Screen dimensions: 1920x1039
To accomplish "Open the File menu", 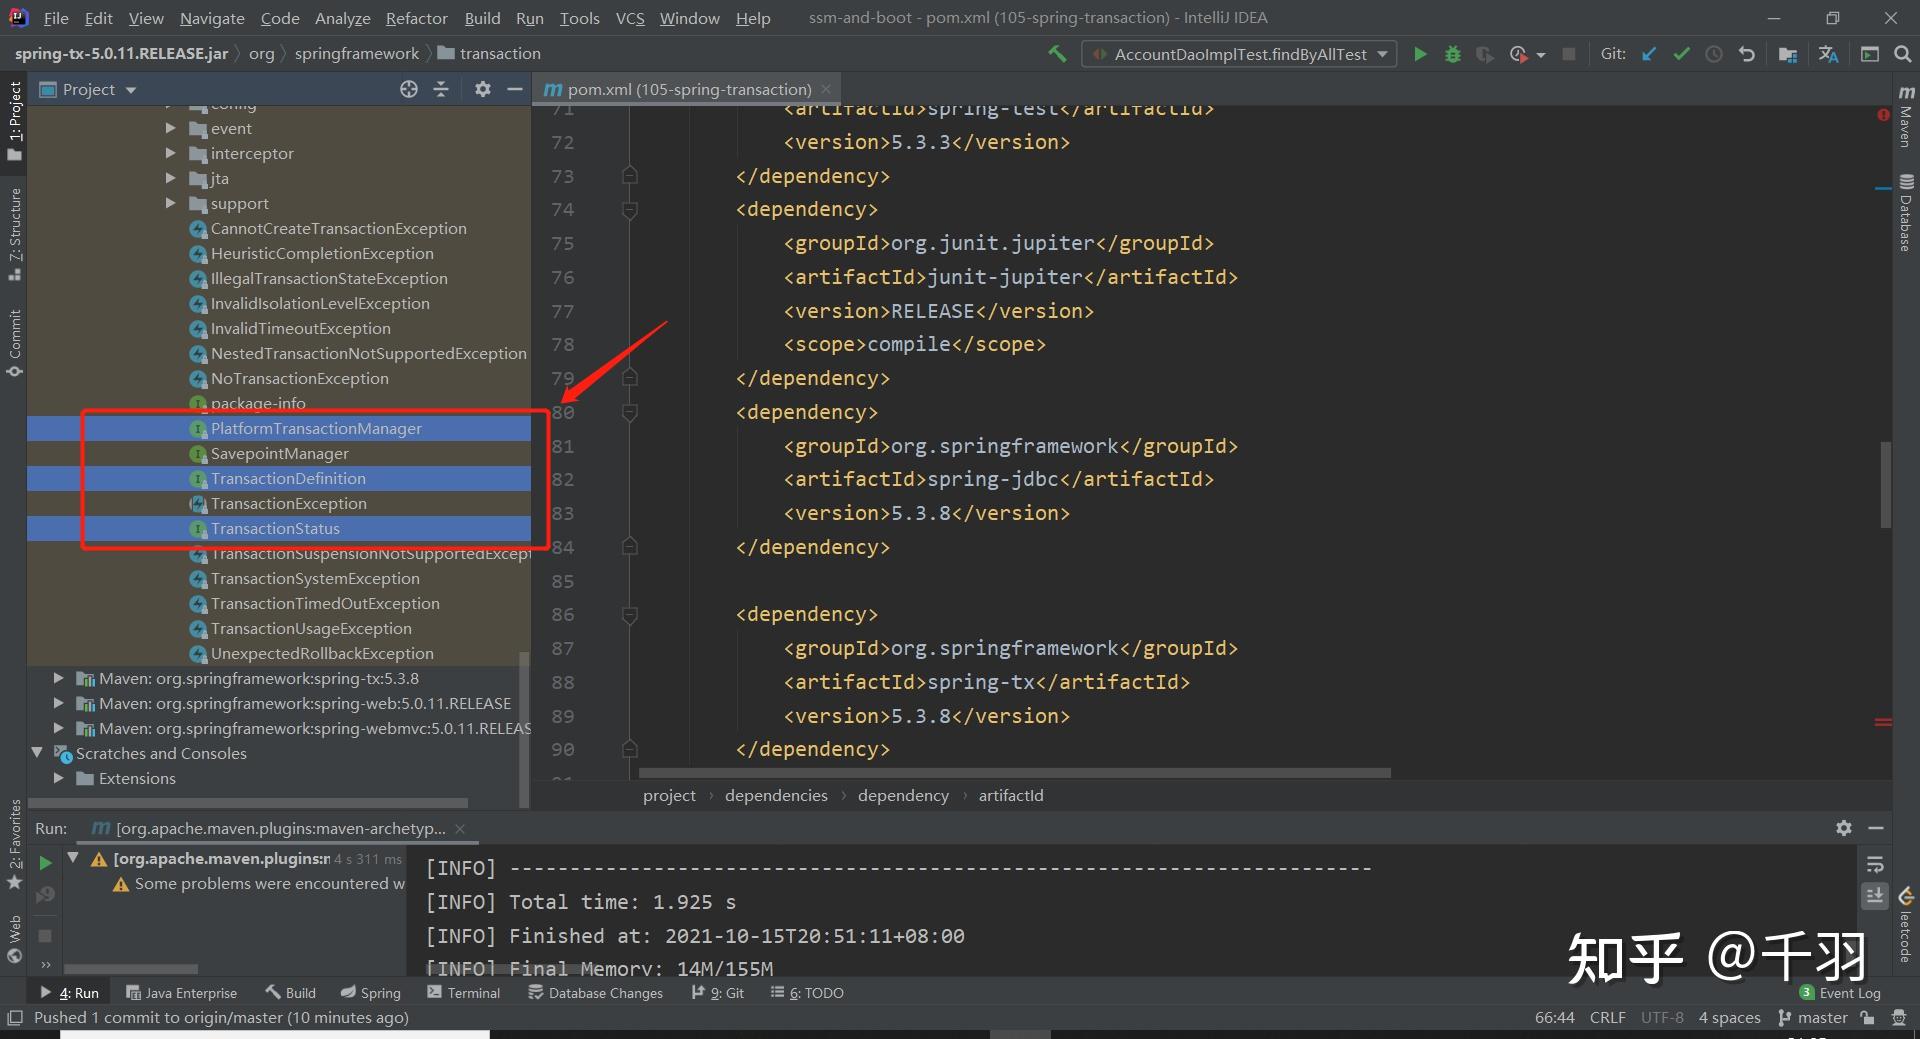I will coord(56,18).
